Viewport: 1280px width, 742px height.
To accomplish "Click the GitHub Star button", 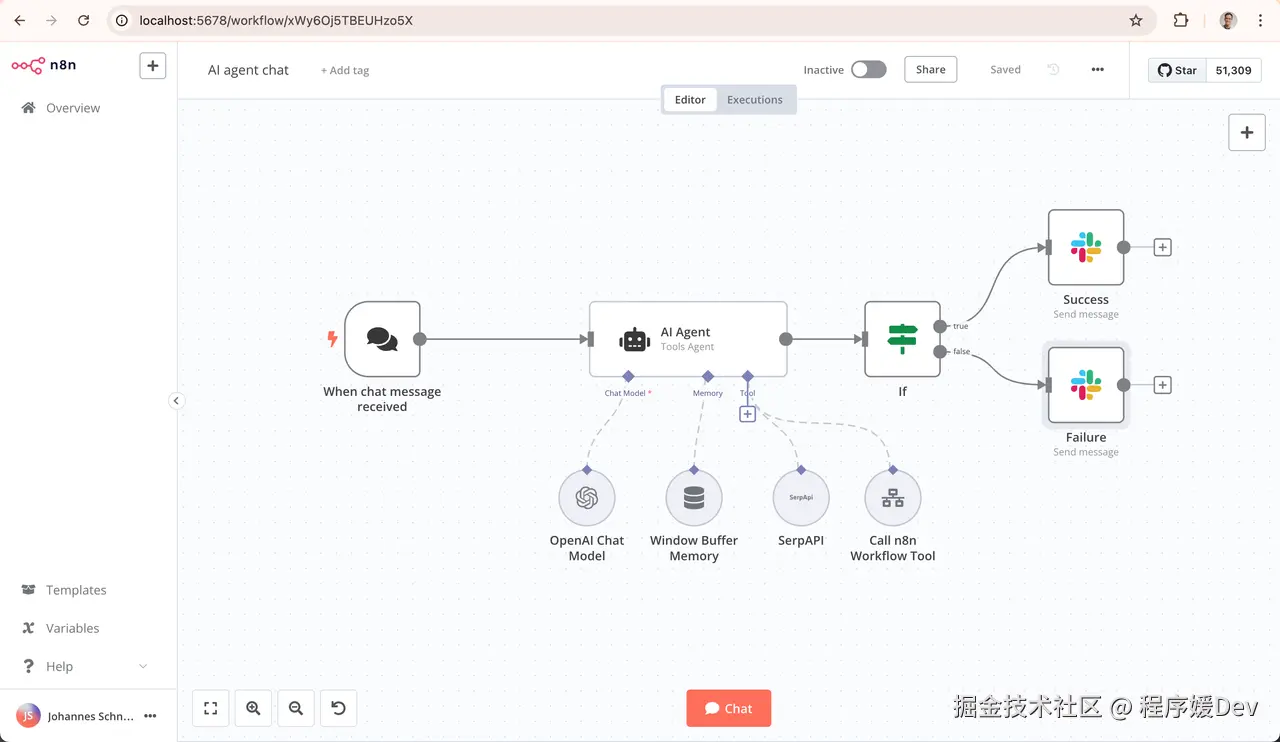I will [1177, 70].
